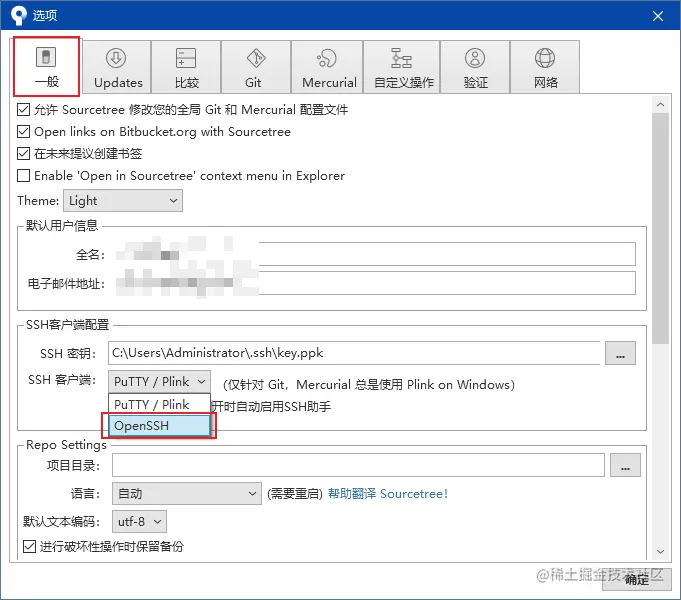Toggle 进行破坏性操作时保留备份 checkbox
The image size is (681, 600).
tap(29, 546)
